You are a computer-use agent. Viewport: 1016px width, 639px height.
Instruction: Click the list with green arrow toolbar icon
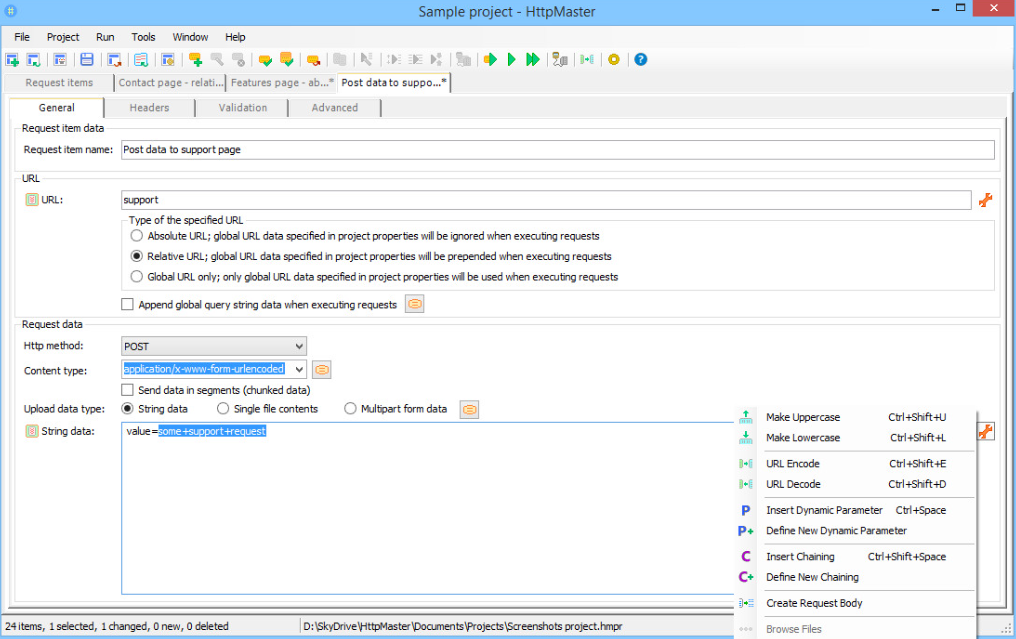(141, 60)
